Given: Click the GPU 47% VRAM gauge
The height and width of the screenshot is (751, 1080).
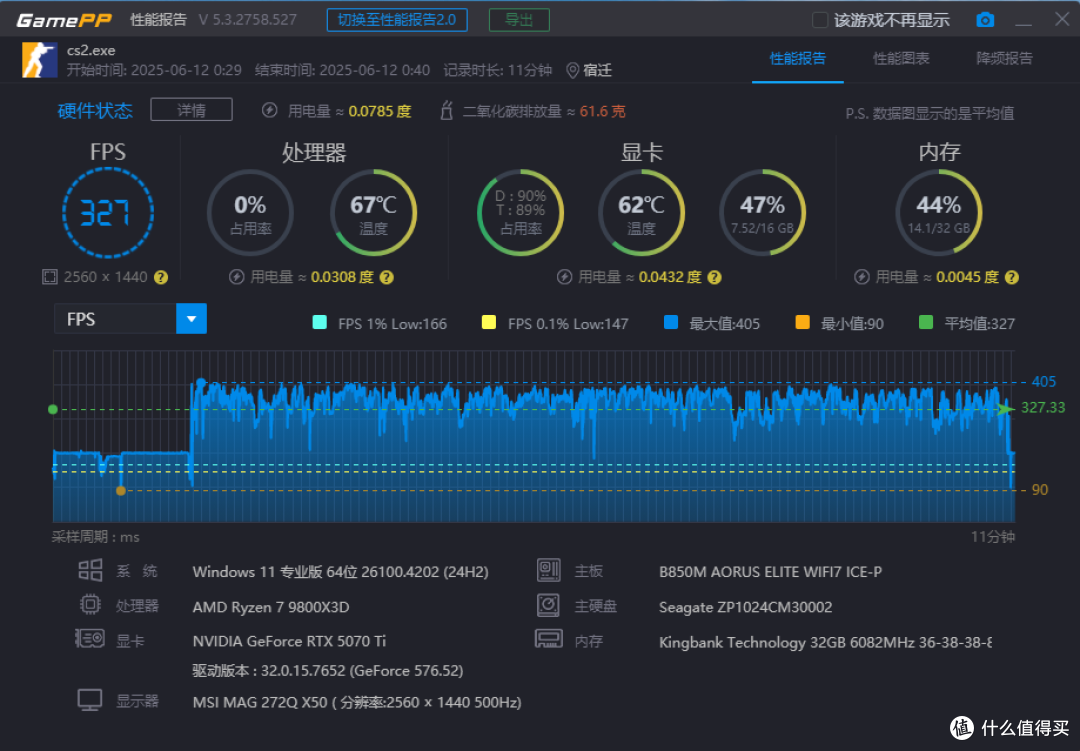Looking at the screenshot, I should pos(762,213).
